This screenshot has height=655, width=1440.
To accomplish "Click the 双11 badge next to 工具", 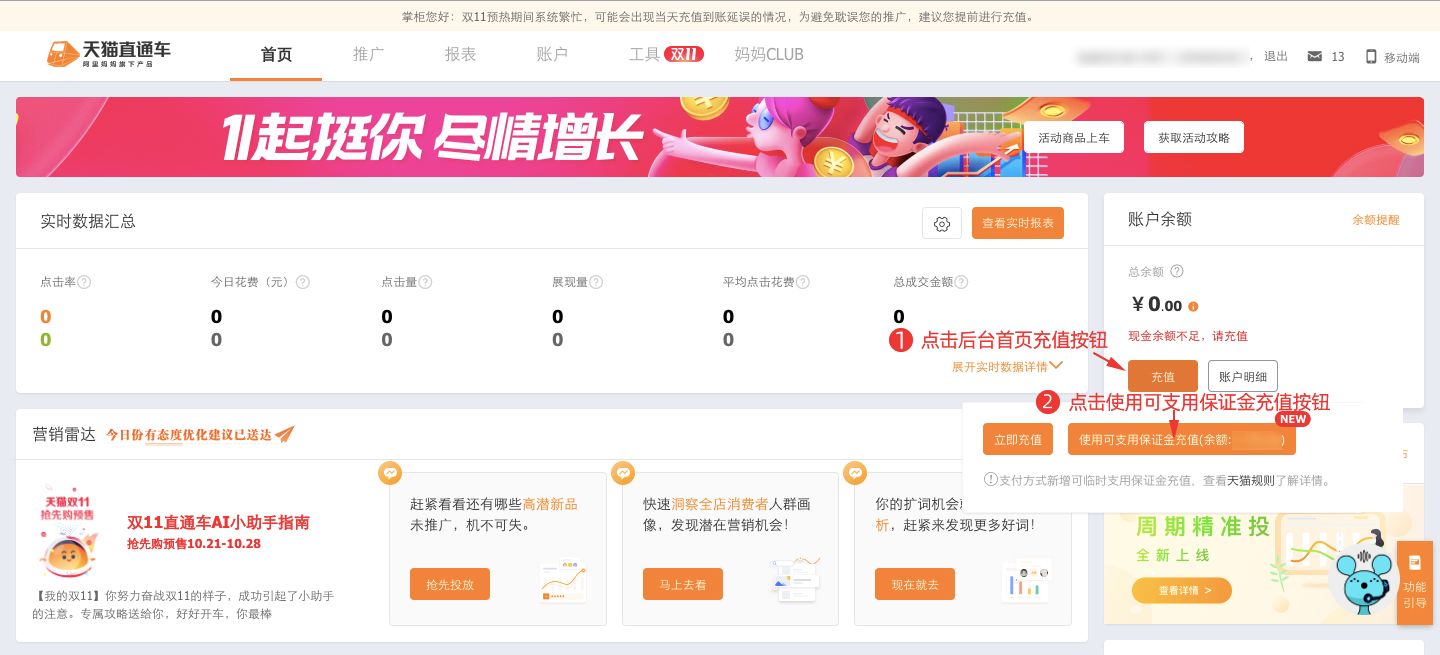I will click(x=684, y=54).
